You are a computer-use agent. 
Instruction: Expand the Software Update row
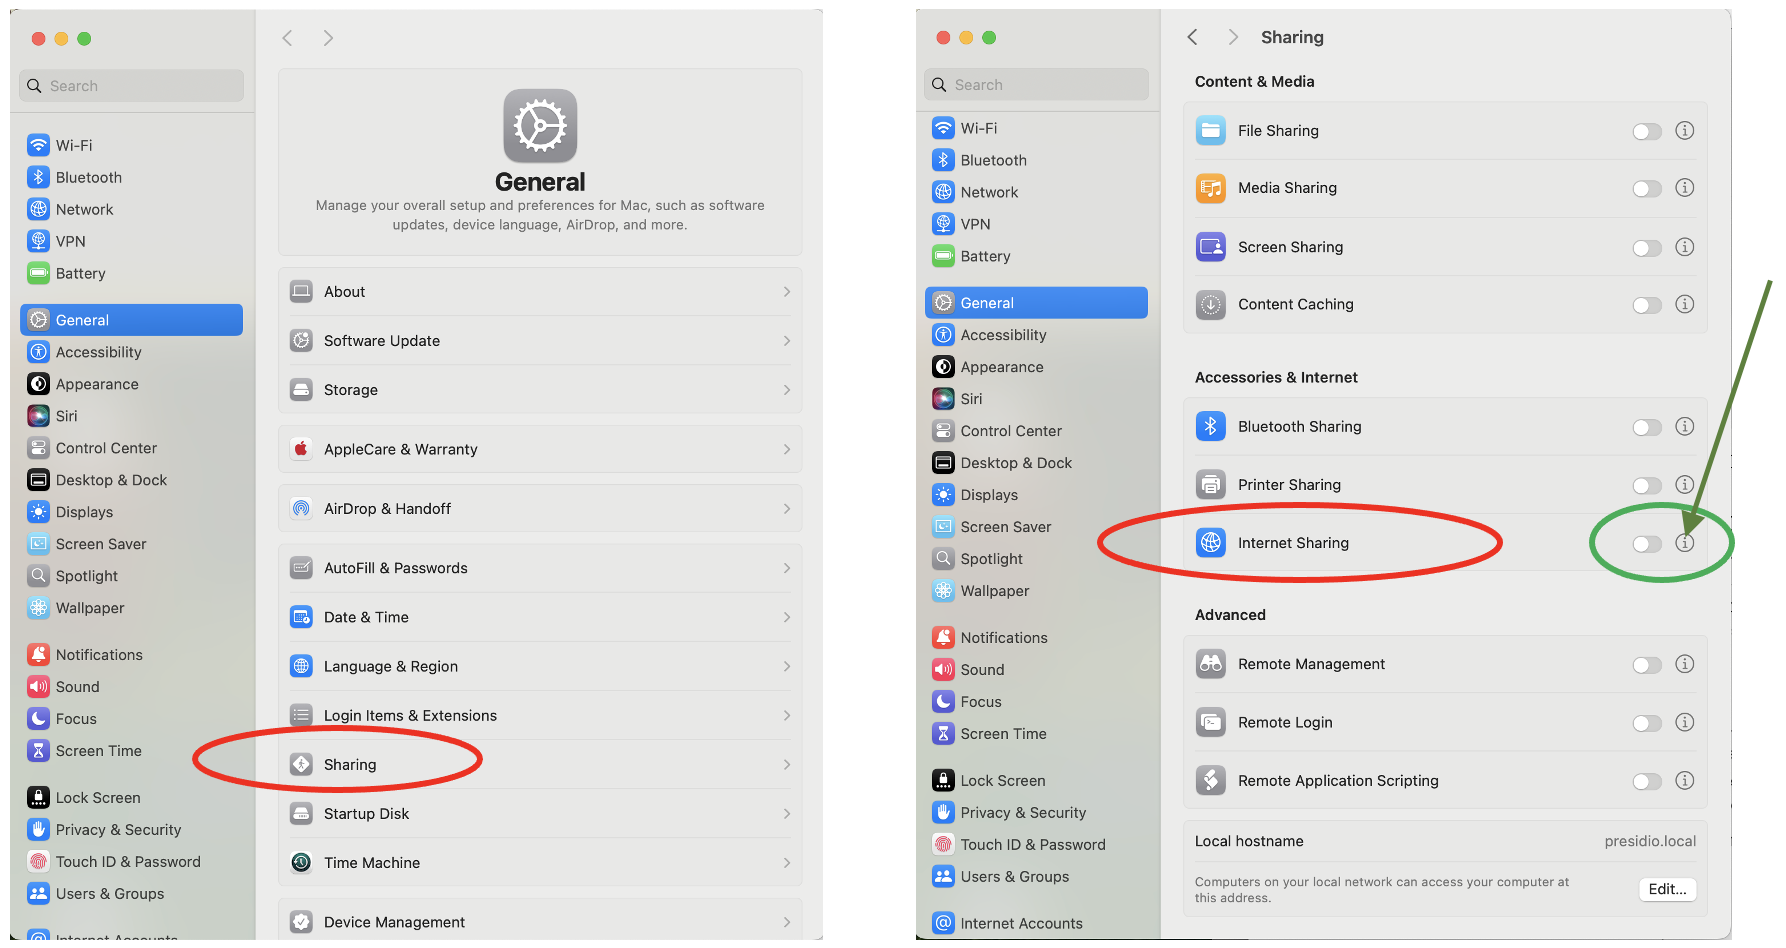540,341
